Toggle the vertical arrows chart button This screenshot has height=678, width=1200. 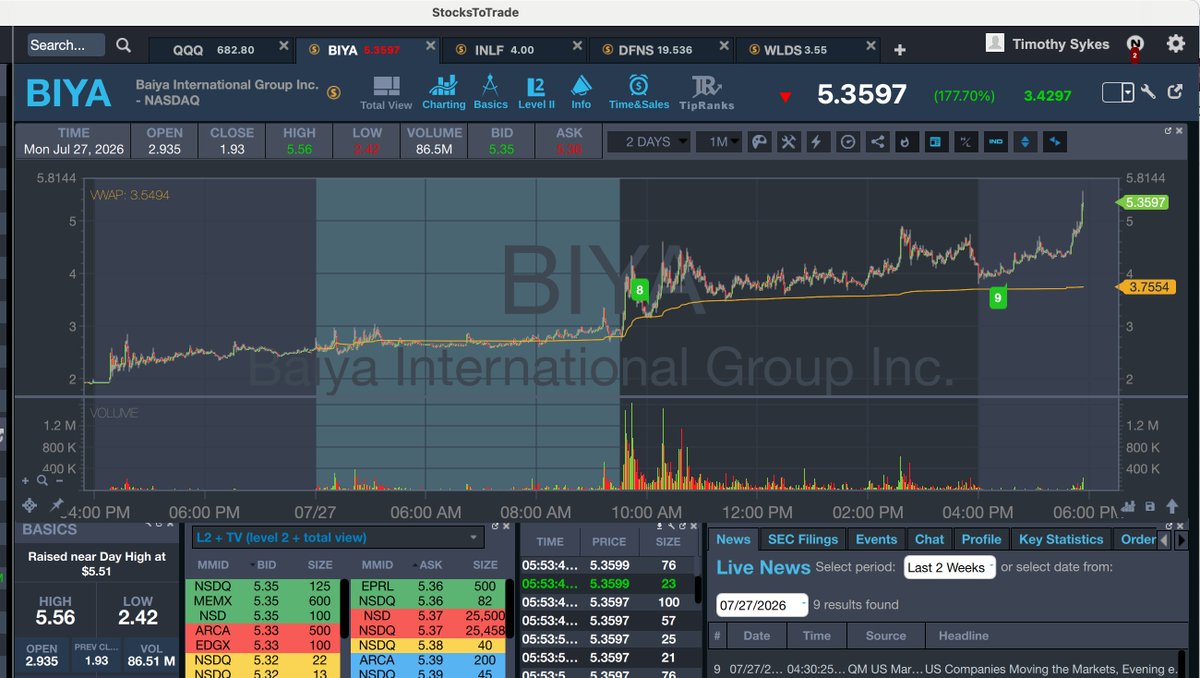coord(1024,142)
